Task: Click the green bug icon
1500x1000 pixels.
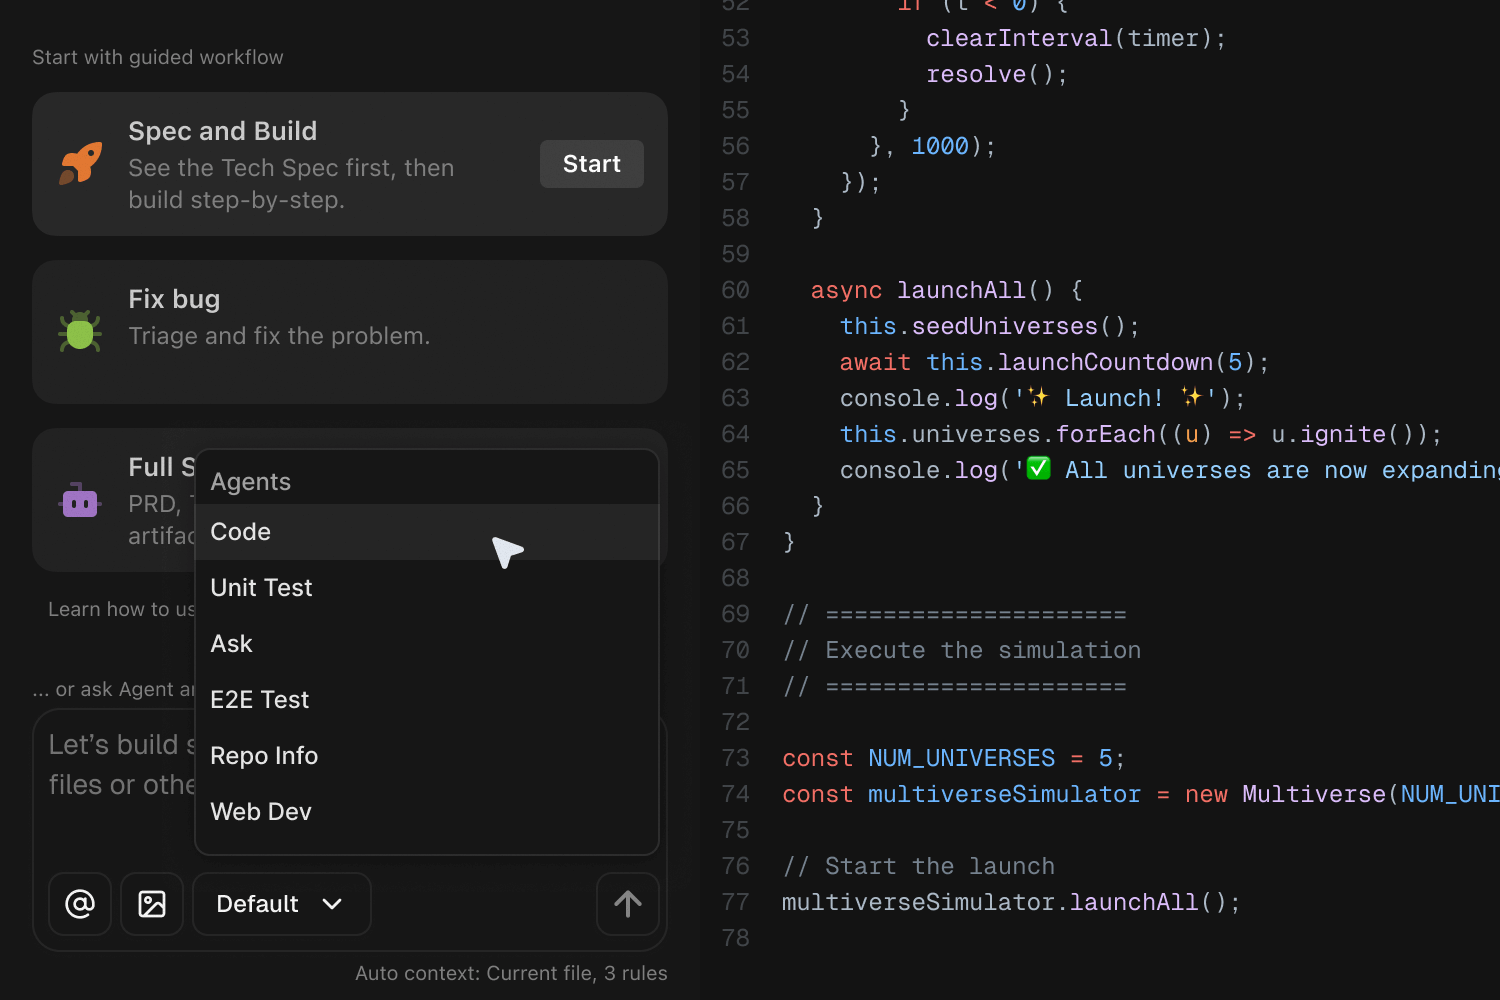Action: click(x=80, y=332)
